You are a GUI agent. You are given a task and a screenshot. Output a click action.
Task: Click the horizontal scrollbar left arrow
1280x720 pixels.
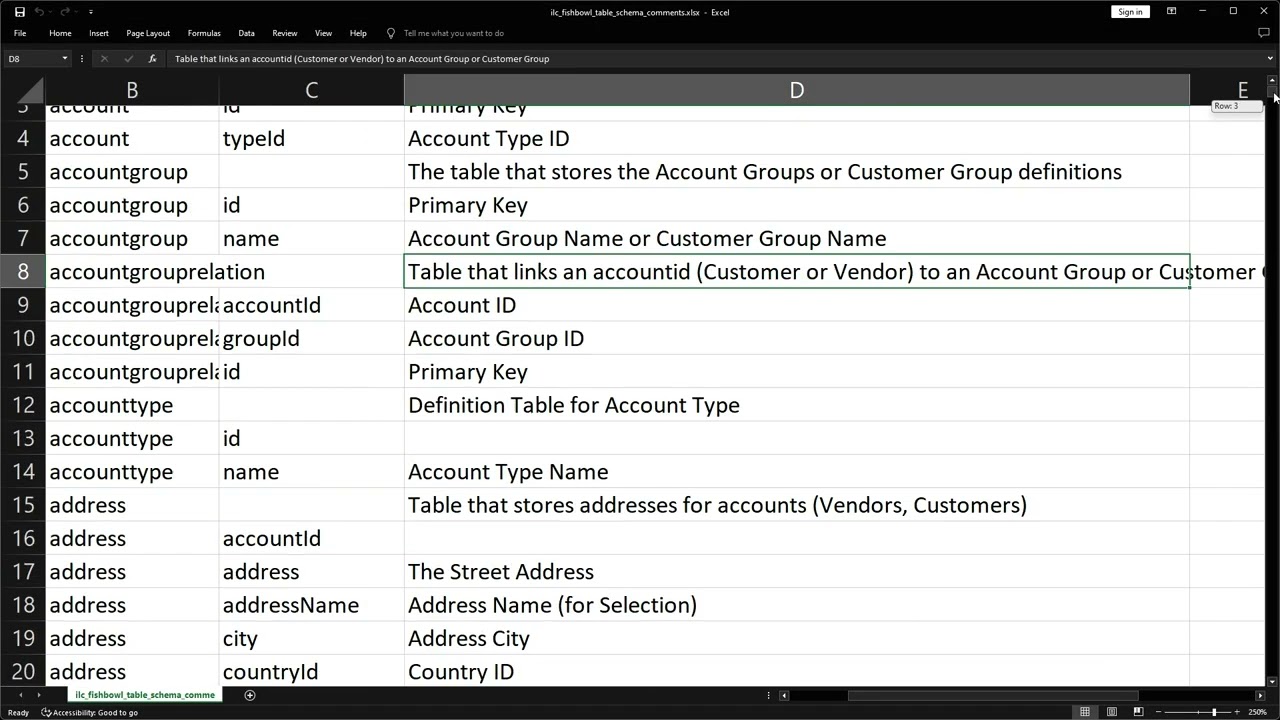pos(784,695)
